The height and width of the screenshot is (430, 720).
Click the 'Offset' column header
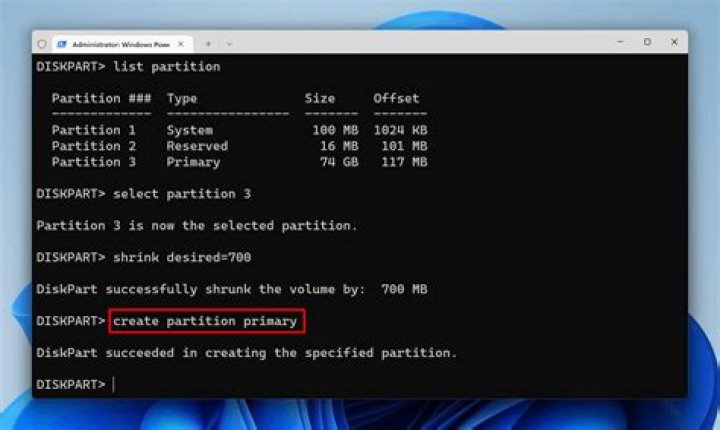(x=396, y=98)
